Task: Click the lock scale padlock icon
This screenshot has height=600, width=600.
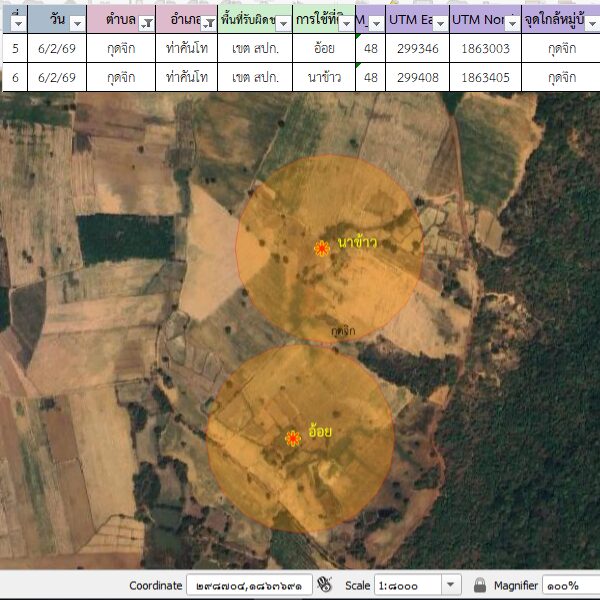Action: coord(480,585)
